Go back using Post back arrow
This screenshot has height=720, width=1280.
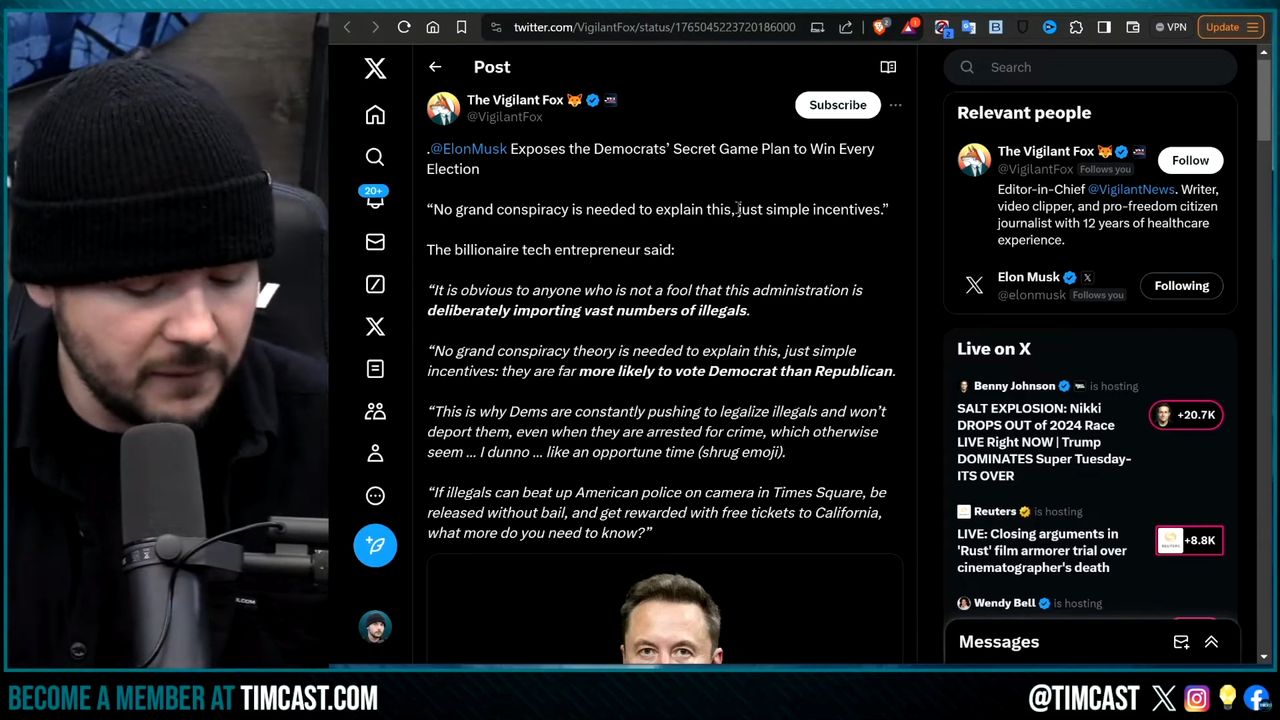click(435, 67)
